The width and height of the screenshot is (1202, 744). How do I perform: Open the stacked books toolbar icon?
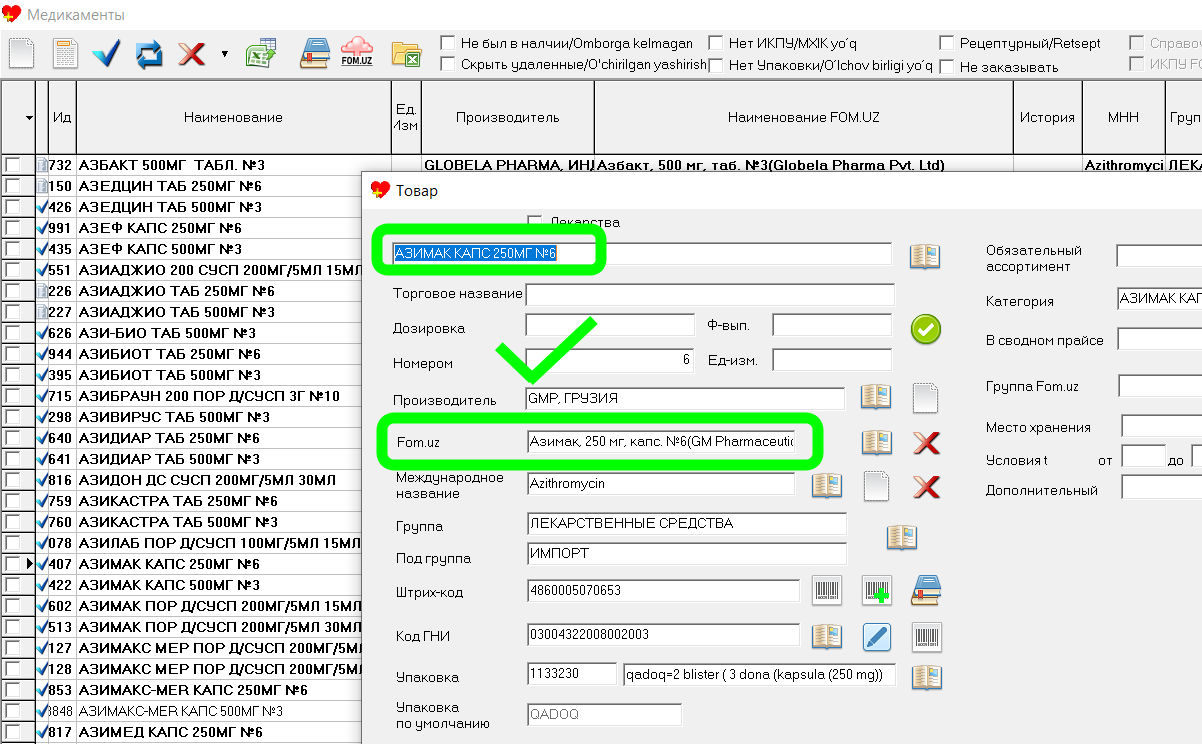click(315, 52)
